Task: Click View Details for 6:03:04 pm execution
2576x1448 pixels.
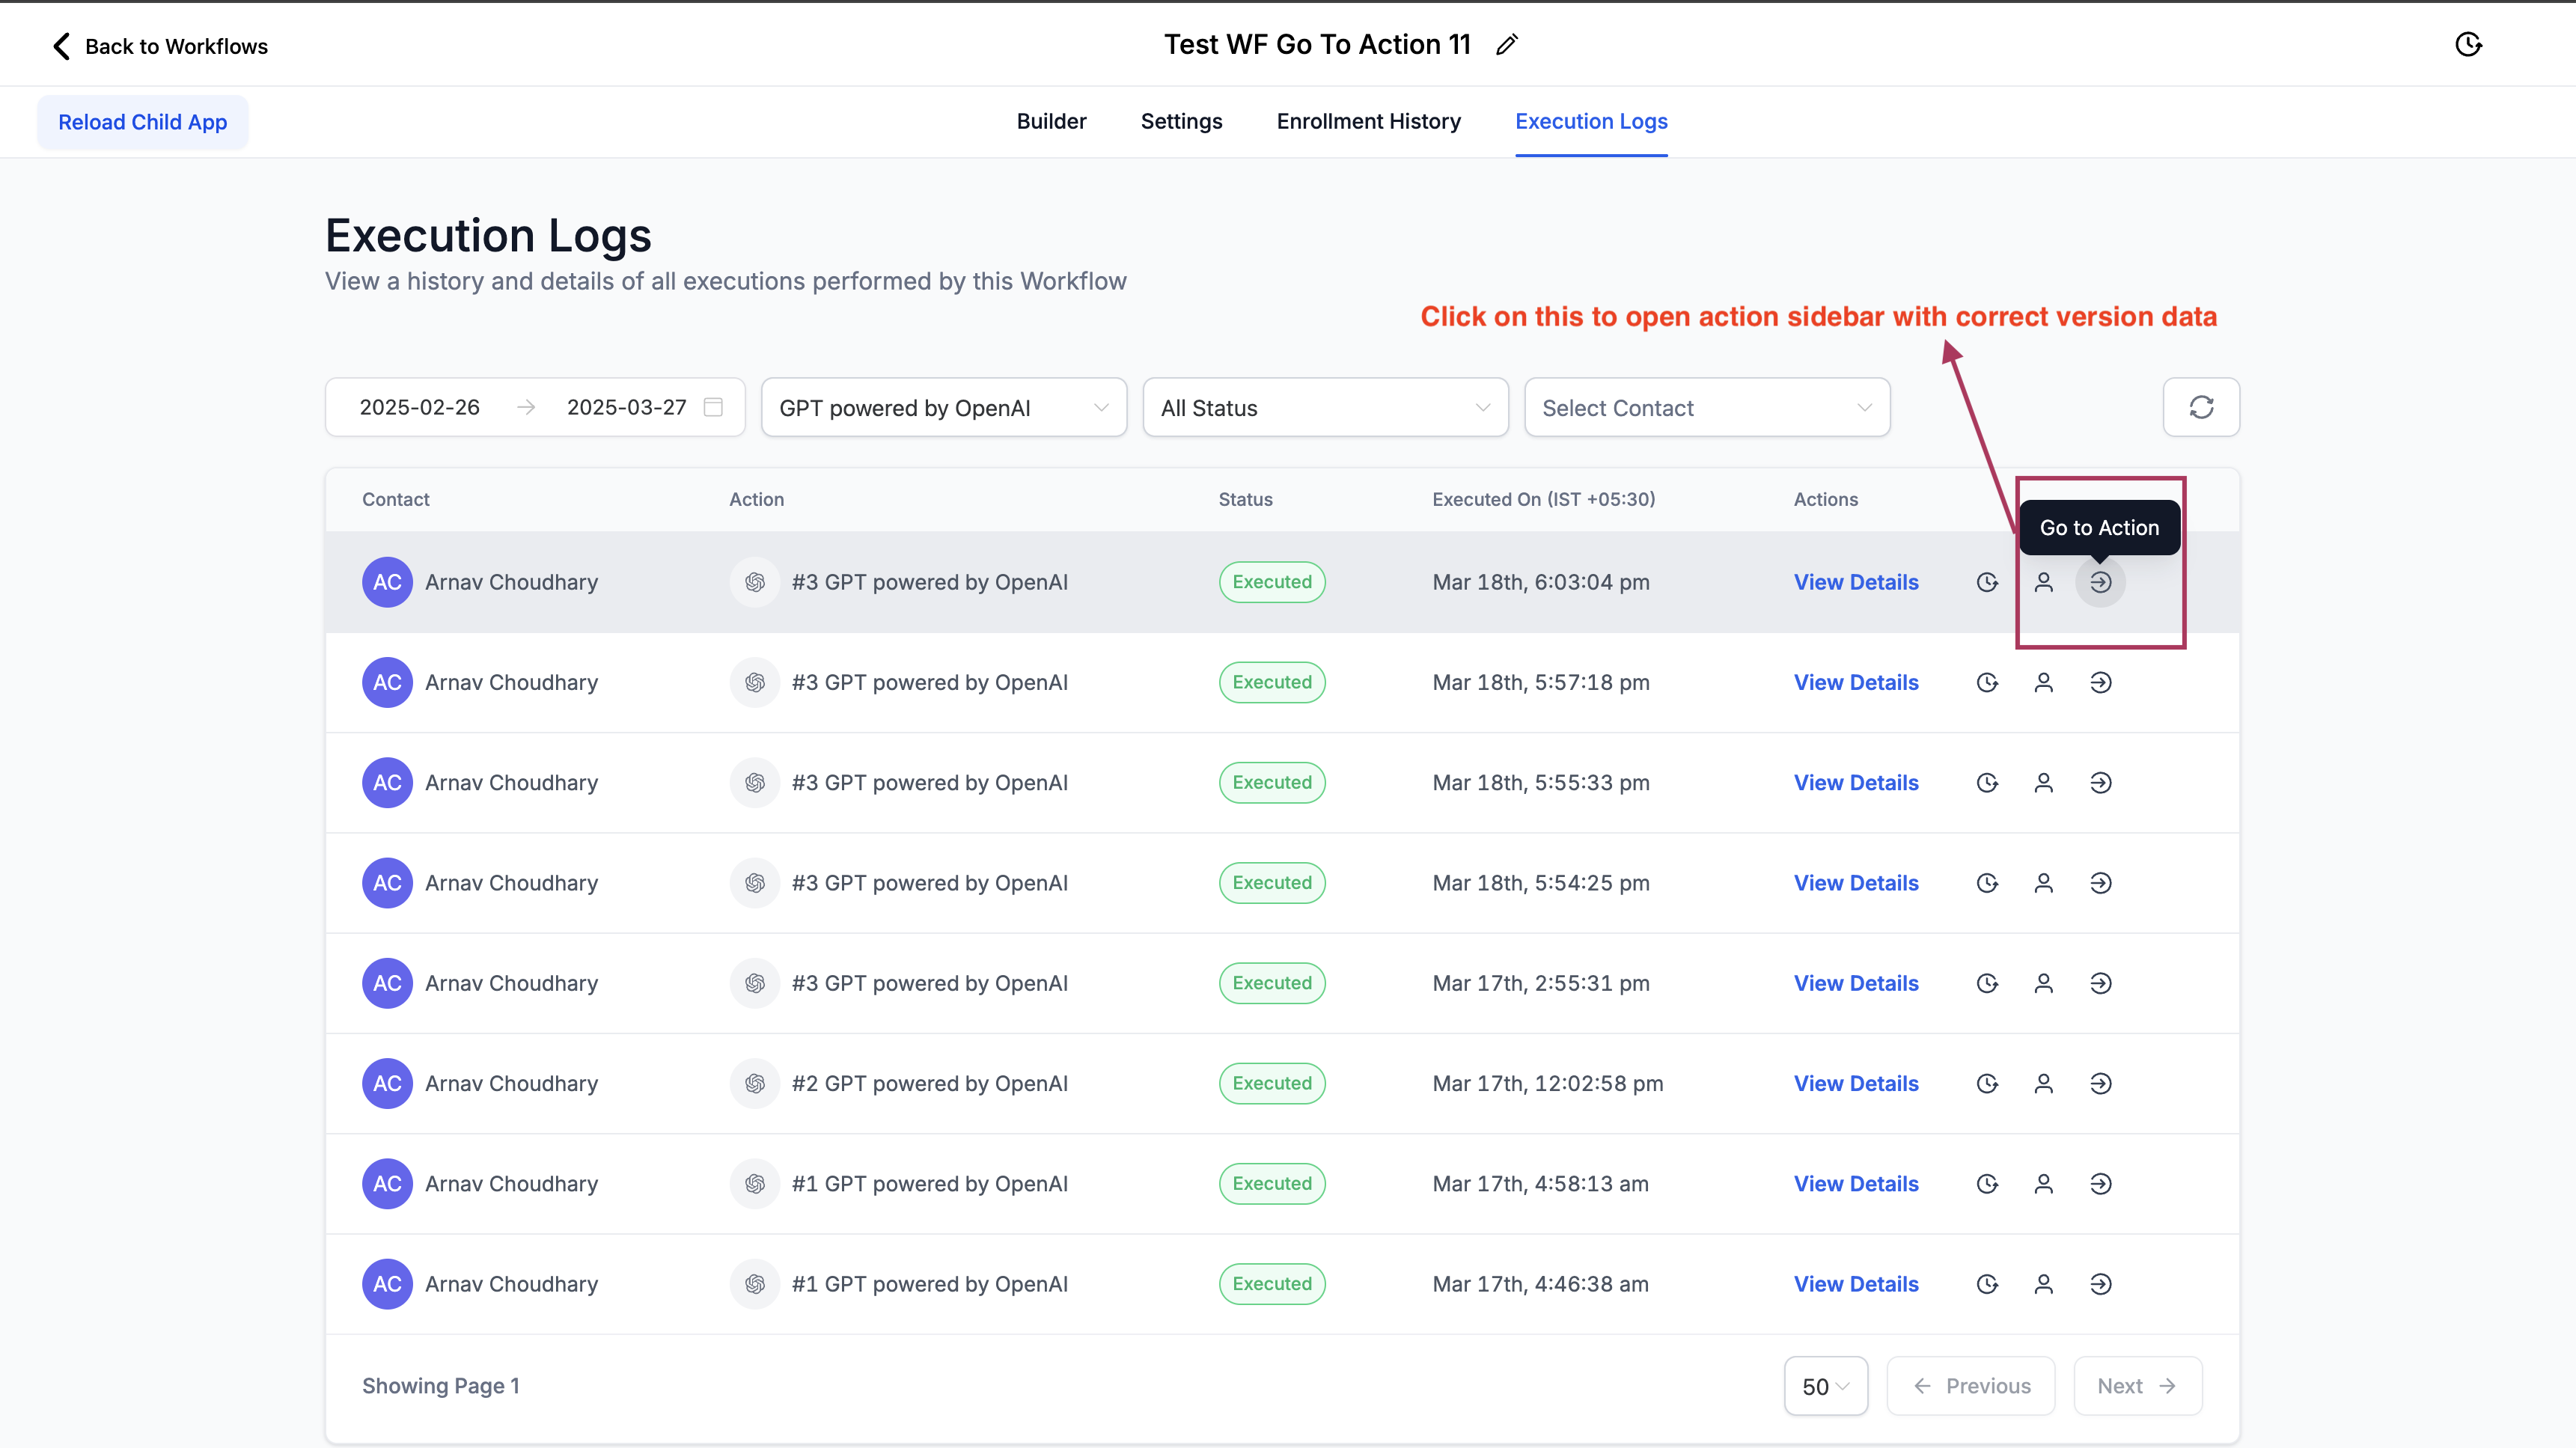Action: pos(1856,582)
